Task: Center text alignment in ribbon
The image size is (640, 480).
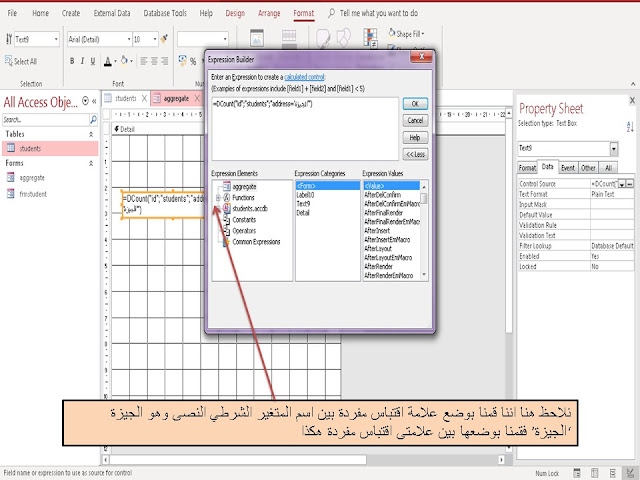Action: 154,61
